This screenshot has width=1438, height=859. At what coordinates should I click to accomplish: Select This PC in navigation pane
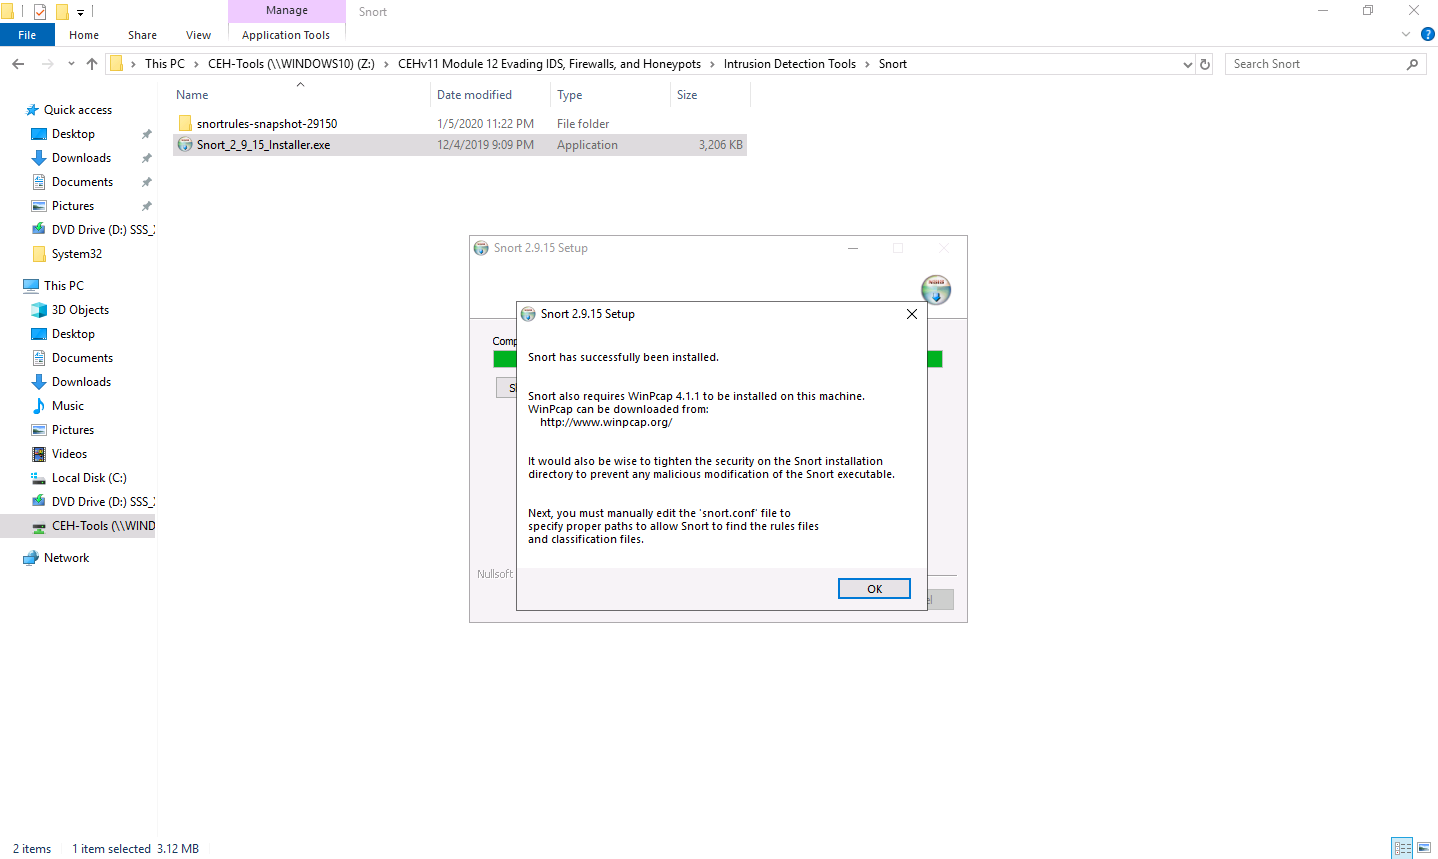click(x=64, y=286)
